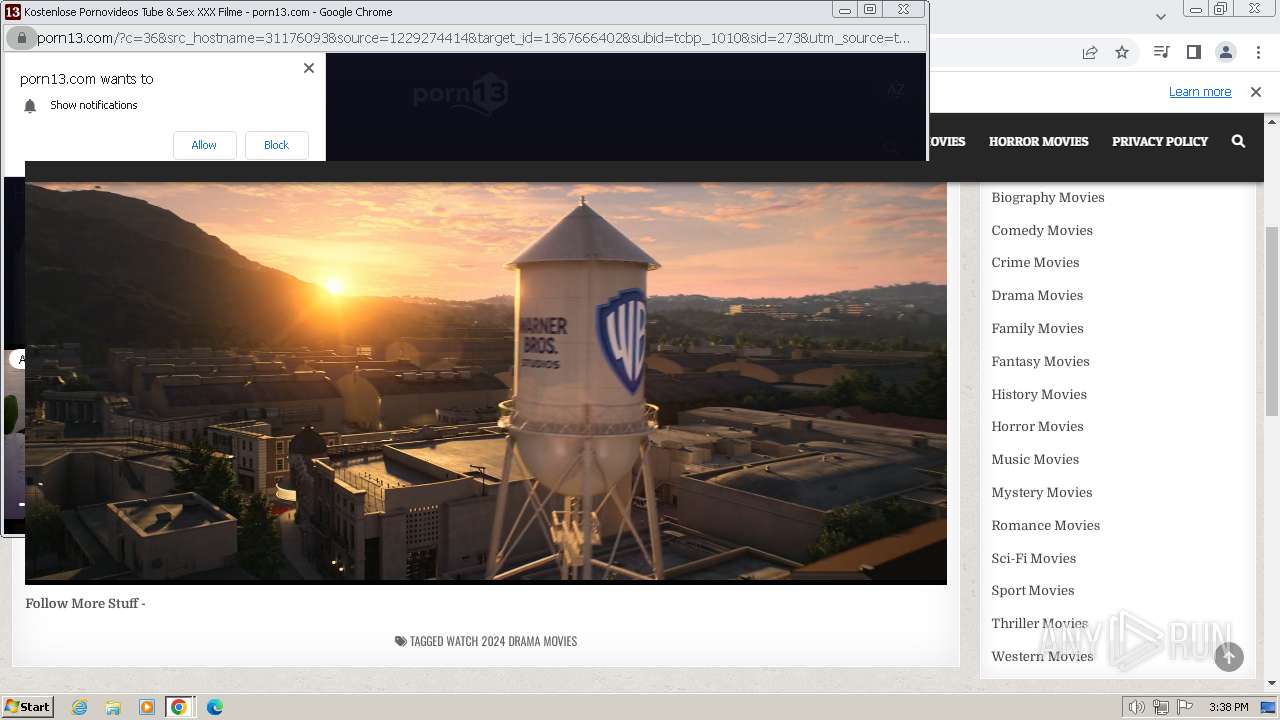The height and width of the screenshot is (720, 1280).
Task: Open Windows Media Player taskbar icon
Action: coord(146,707)
